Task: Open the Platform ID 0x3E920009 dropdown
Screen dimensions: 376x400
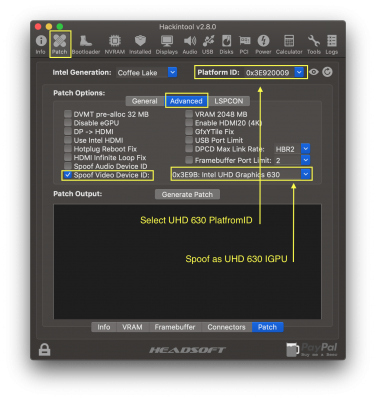Action: pyautogui.click(x=274, y=72)
